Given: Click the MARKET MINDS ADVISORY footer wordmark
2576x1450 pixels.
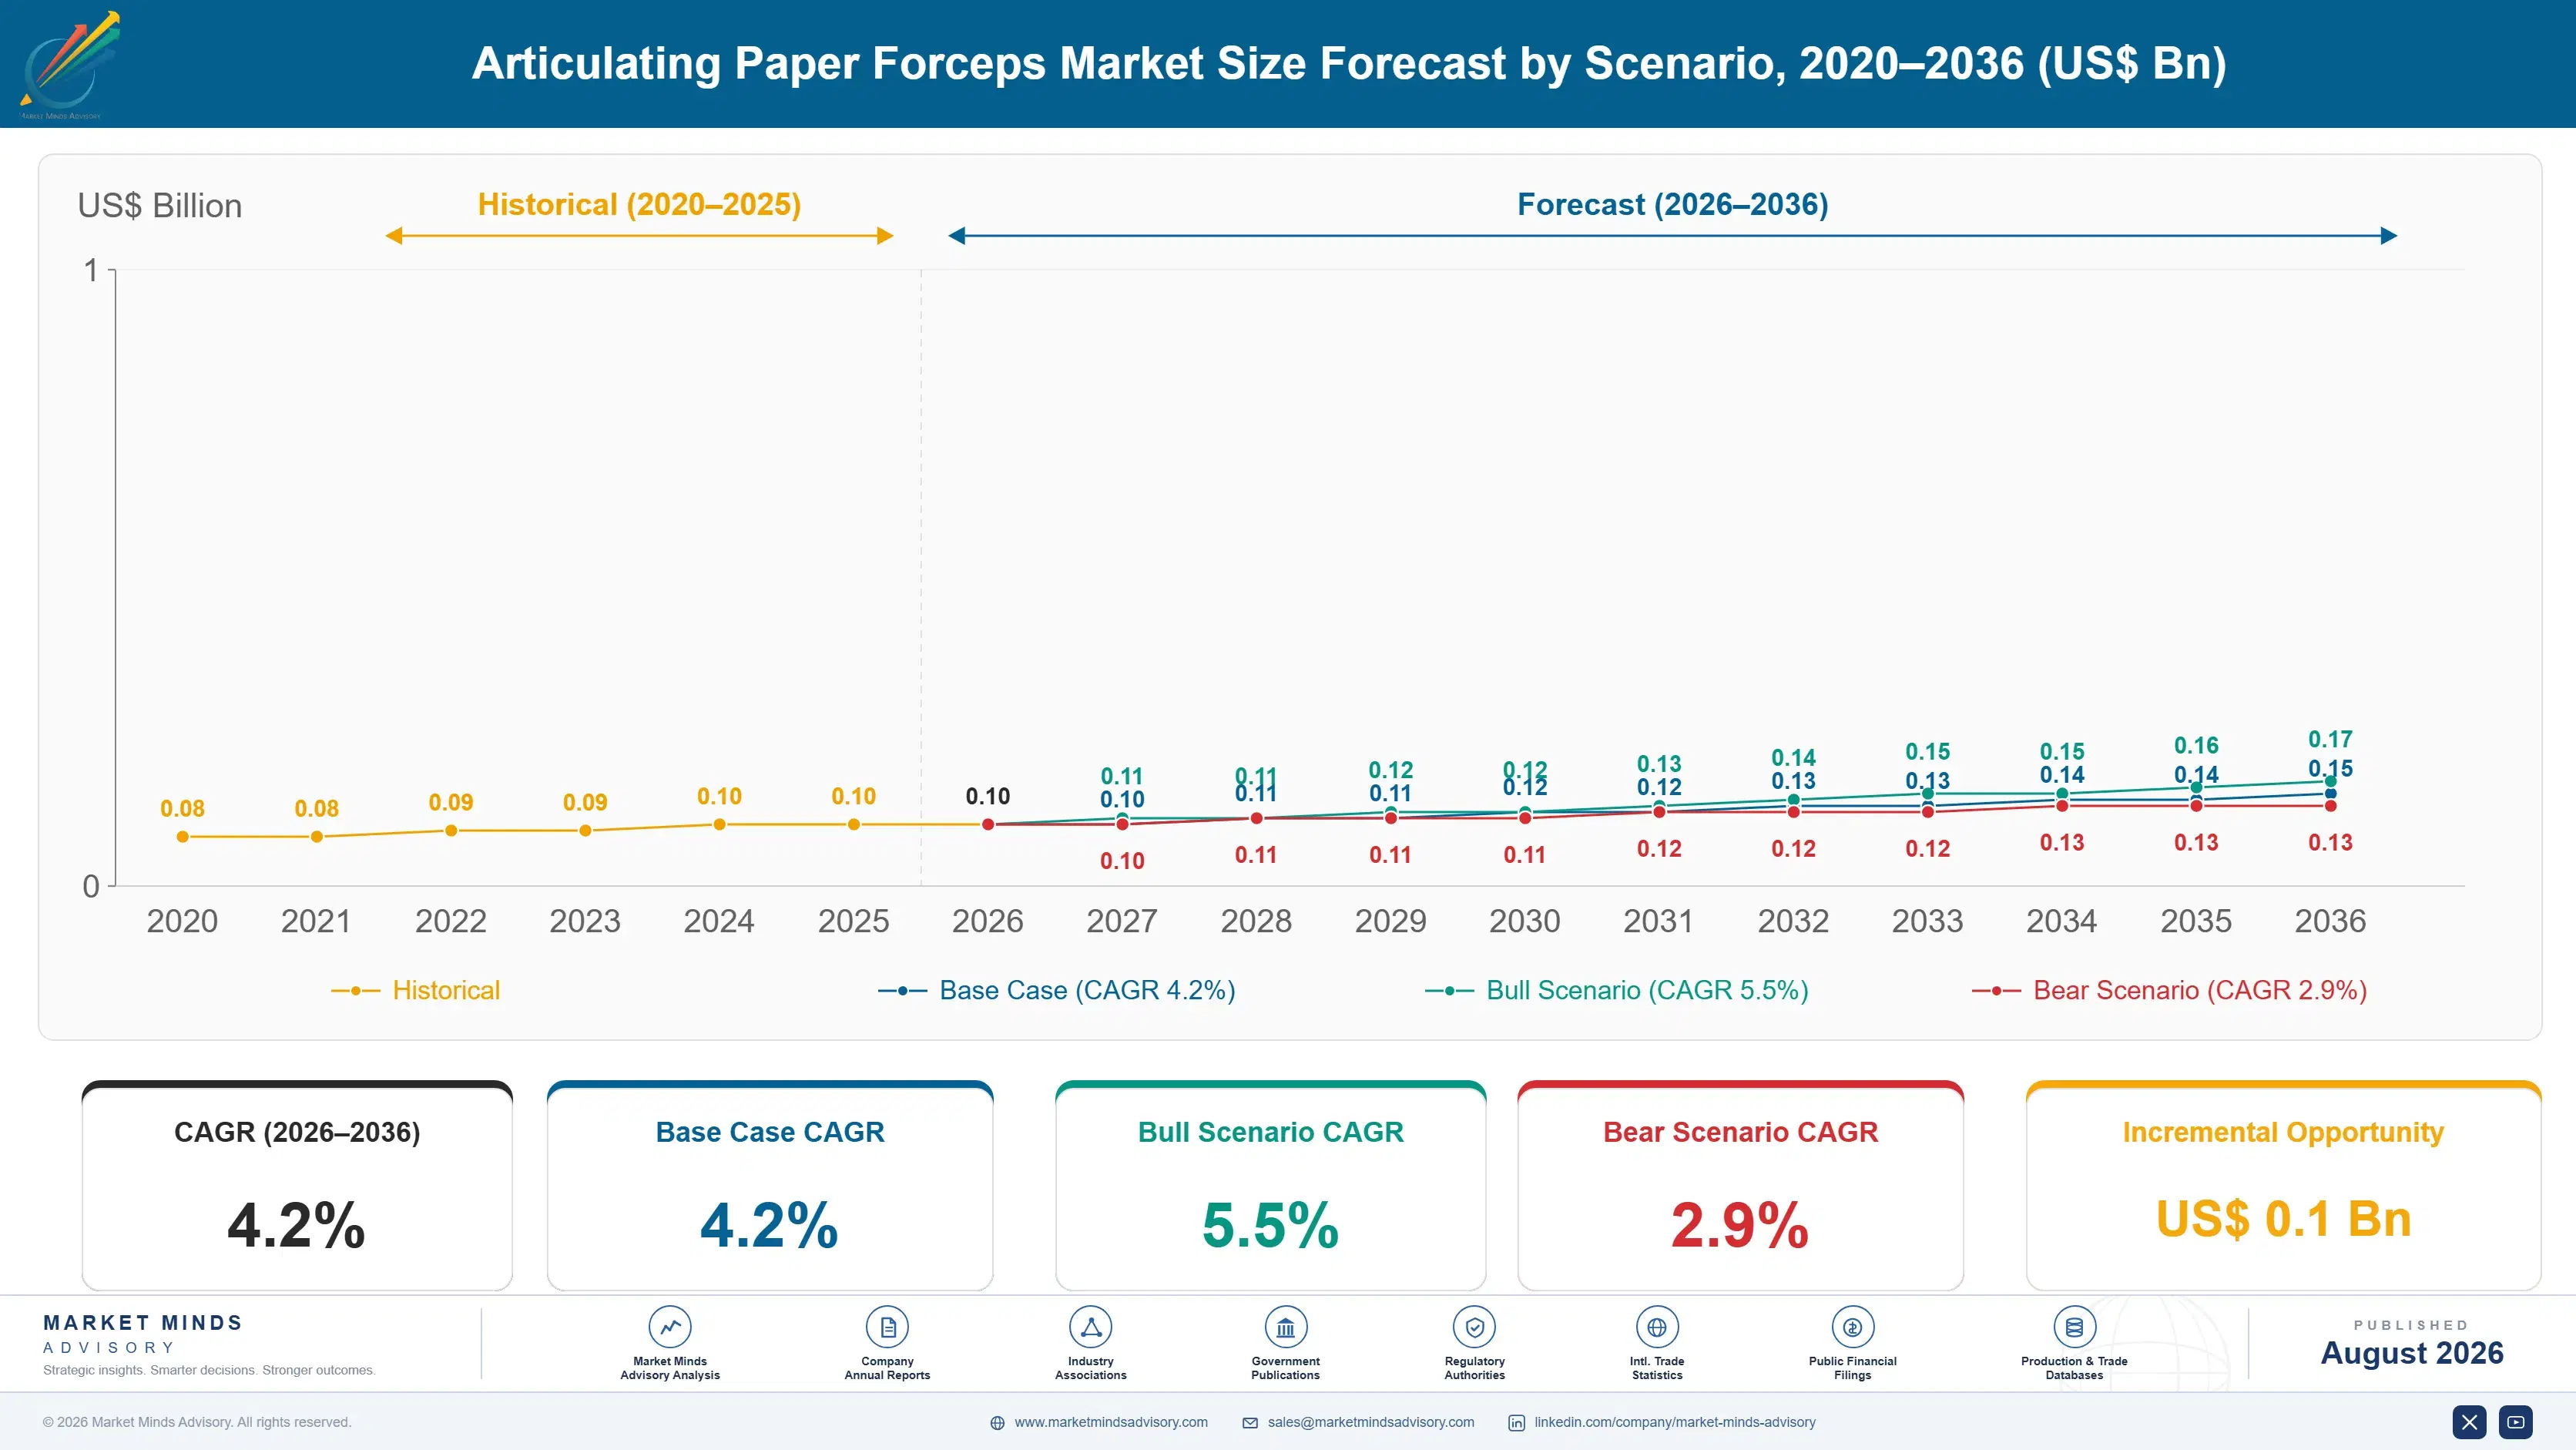Looking at the screenshot, I should coord(143,1334).
